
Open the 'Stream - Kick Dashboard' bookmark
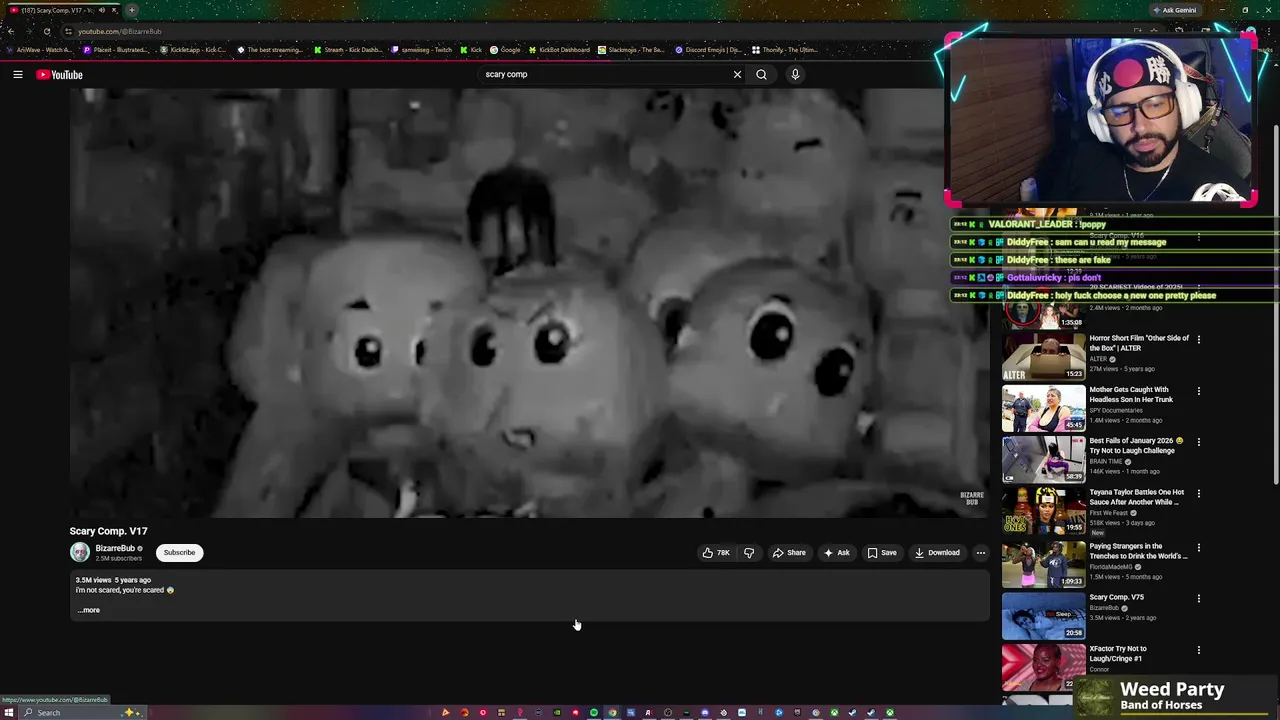[348, 50]
